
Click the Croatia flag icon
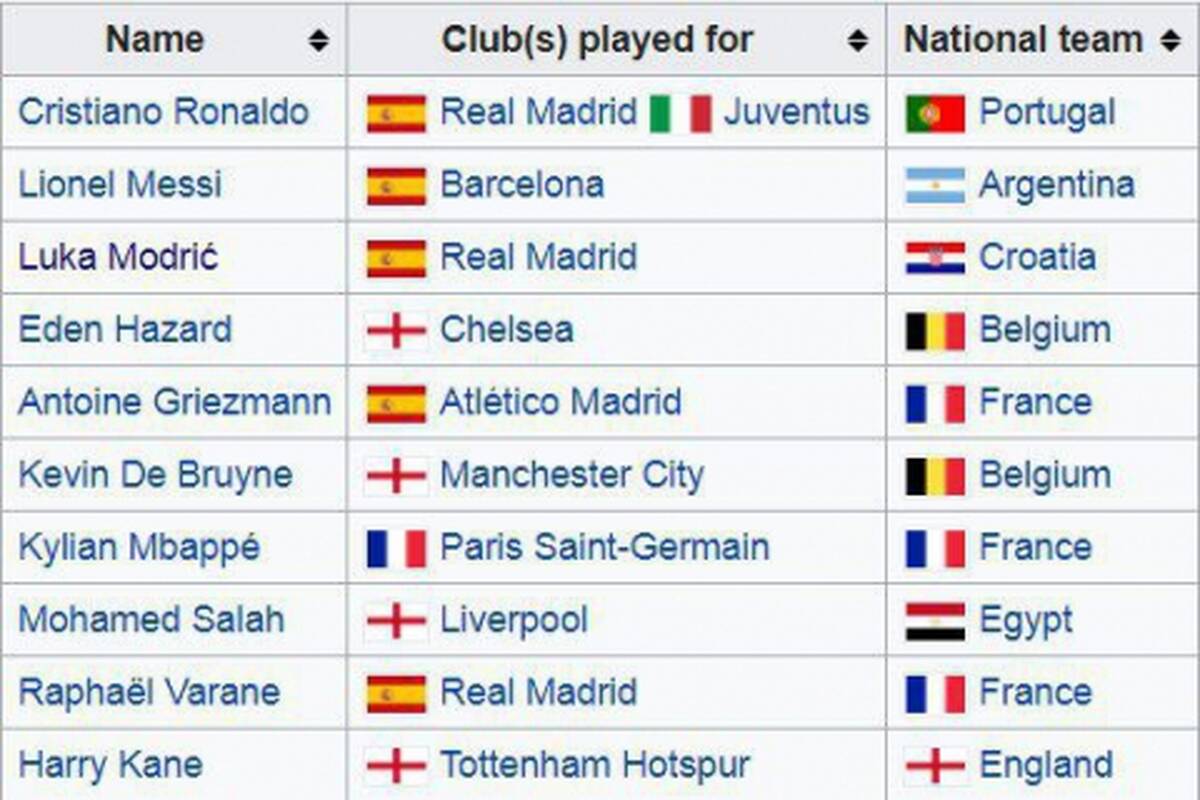click(935, 258)
